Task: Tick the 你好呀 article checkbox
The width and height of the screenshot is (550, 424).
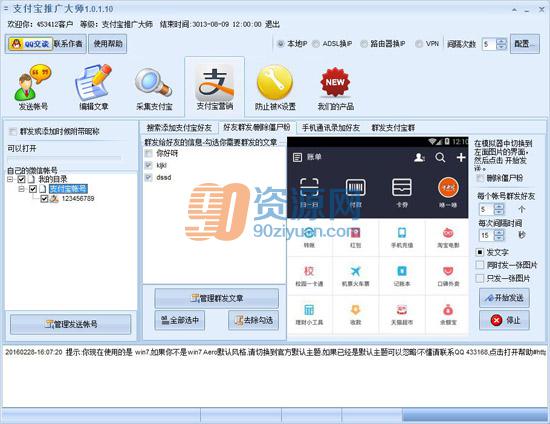Action: [149, 153]
